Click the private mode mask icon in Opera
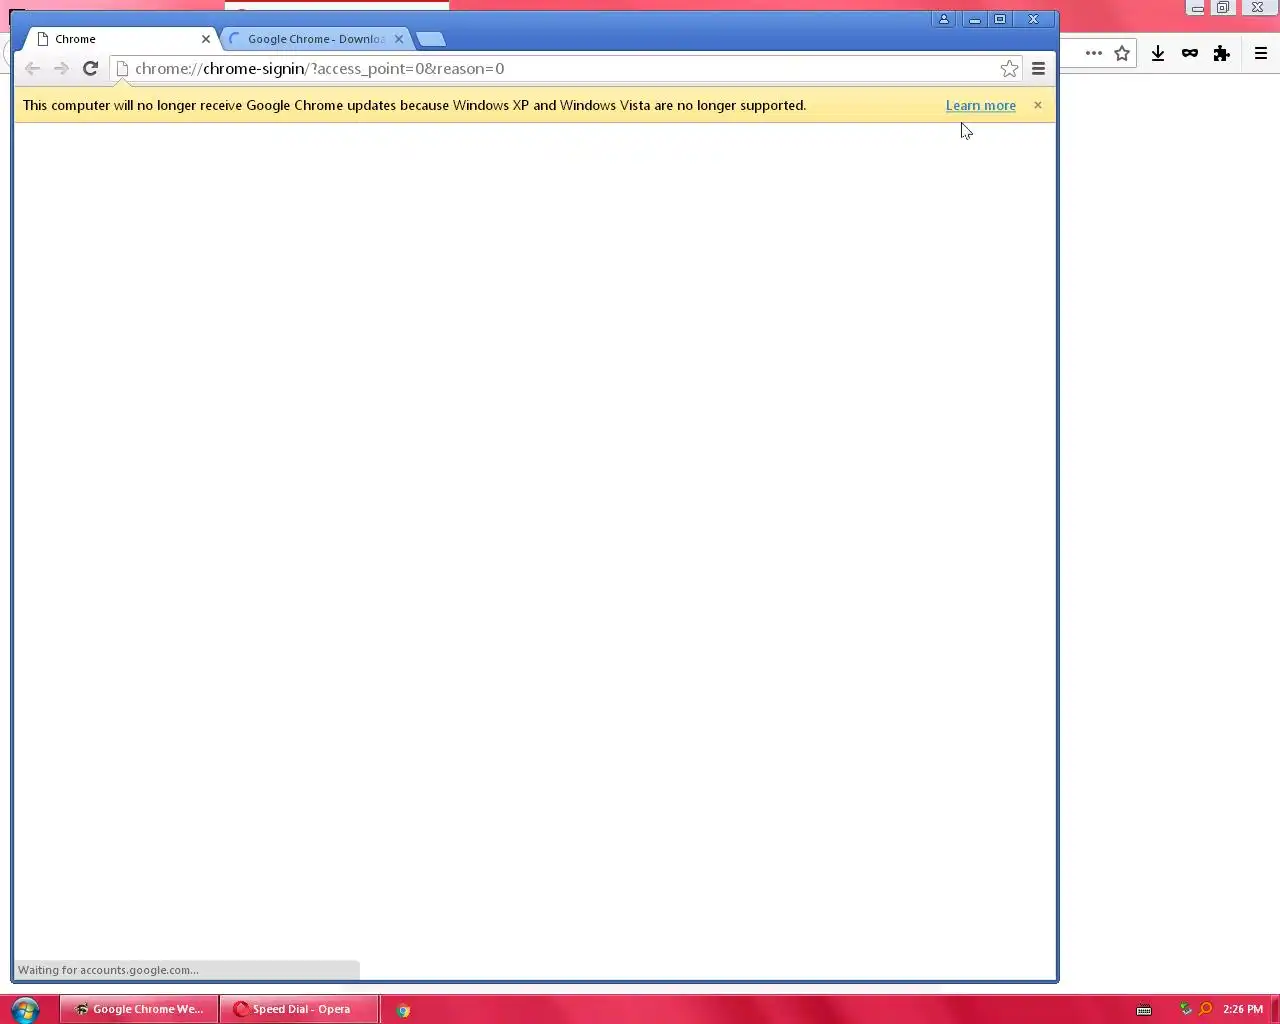 pyautogui.click(x=1189, y=53)
